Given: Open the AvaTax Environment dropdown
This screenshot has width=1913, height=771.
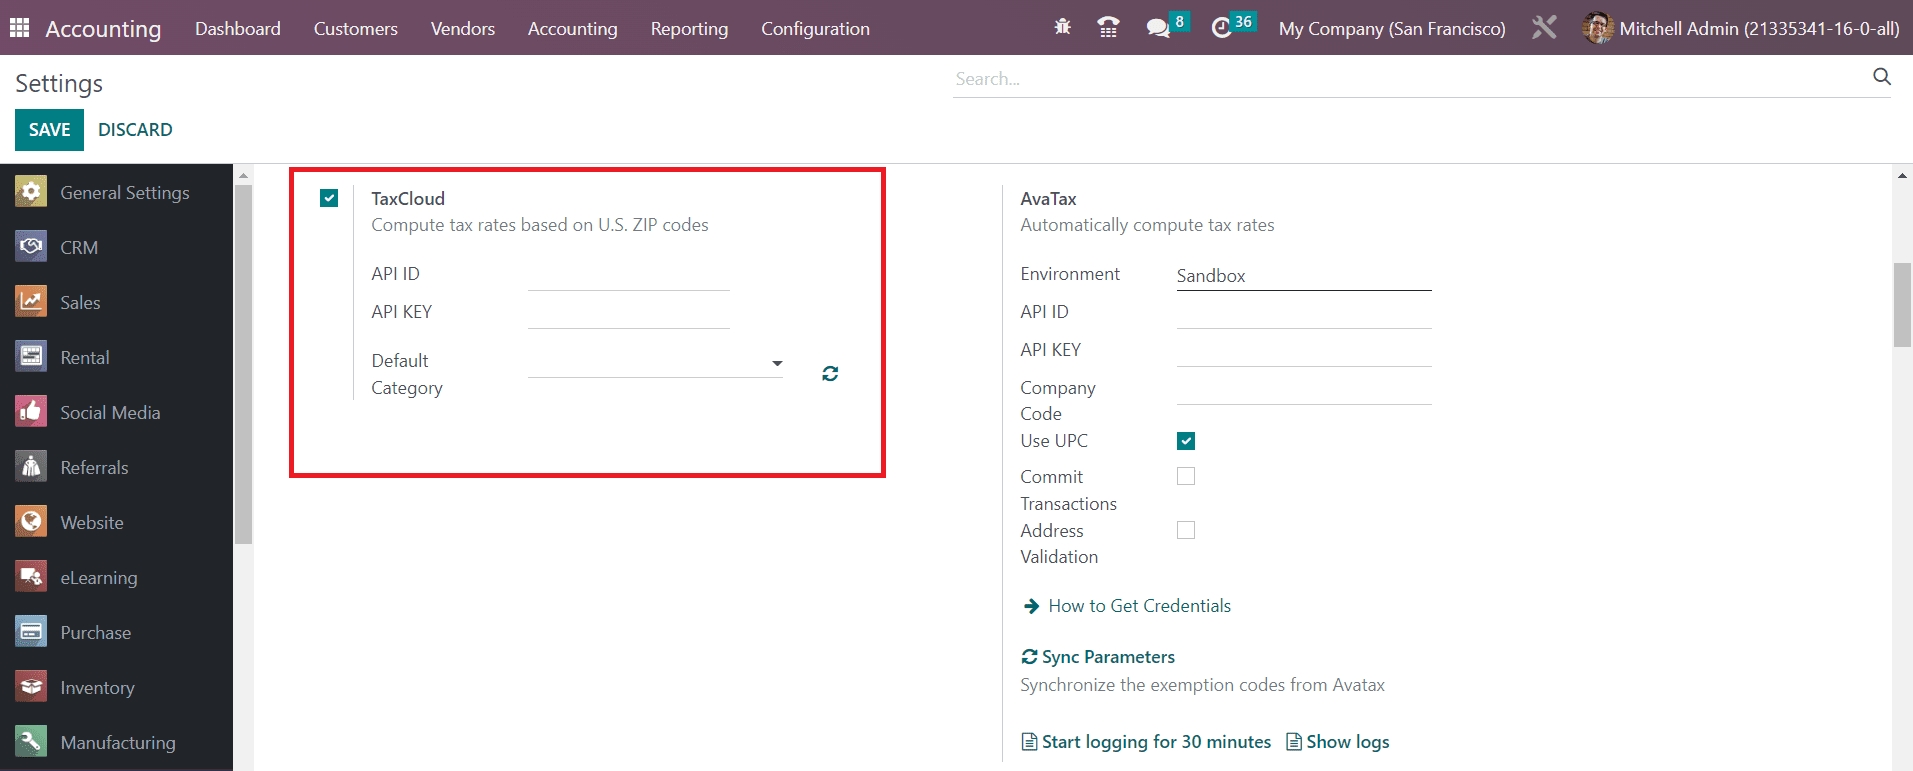Looking at the screenshot, I should pos(1303,276).
